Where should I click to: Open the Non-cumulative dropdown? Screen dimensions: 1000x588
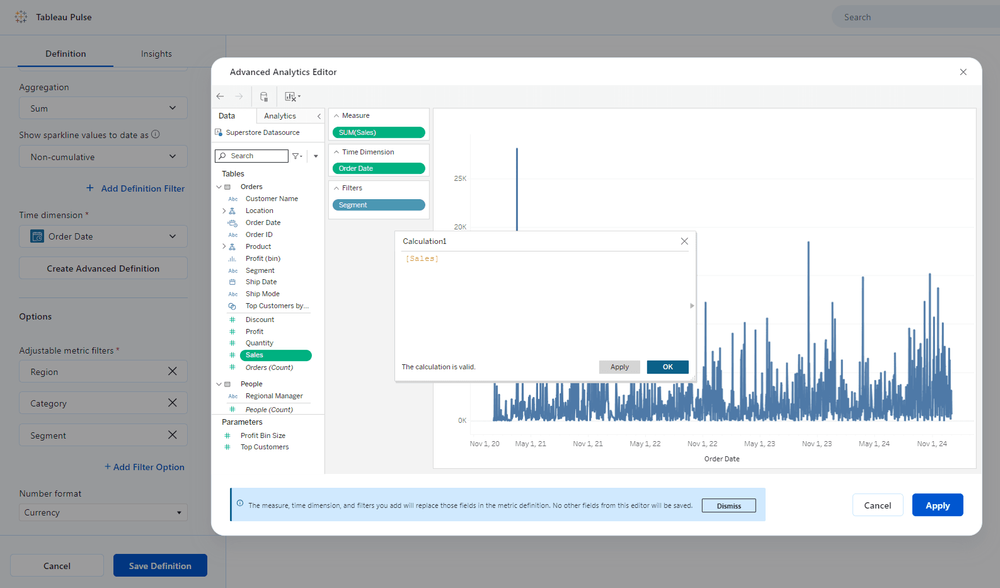[x=103, y=156]
